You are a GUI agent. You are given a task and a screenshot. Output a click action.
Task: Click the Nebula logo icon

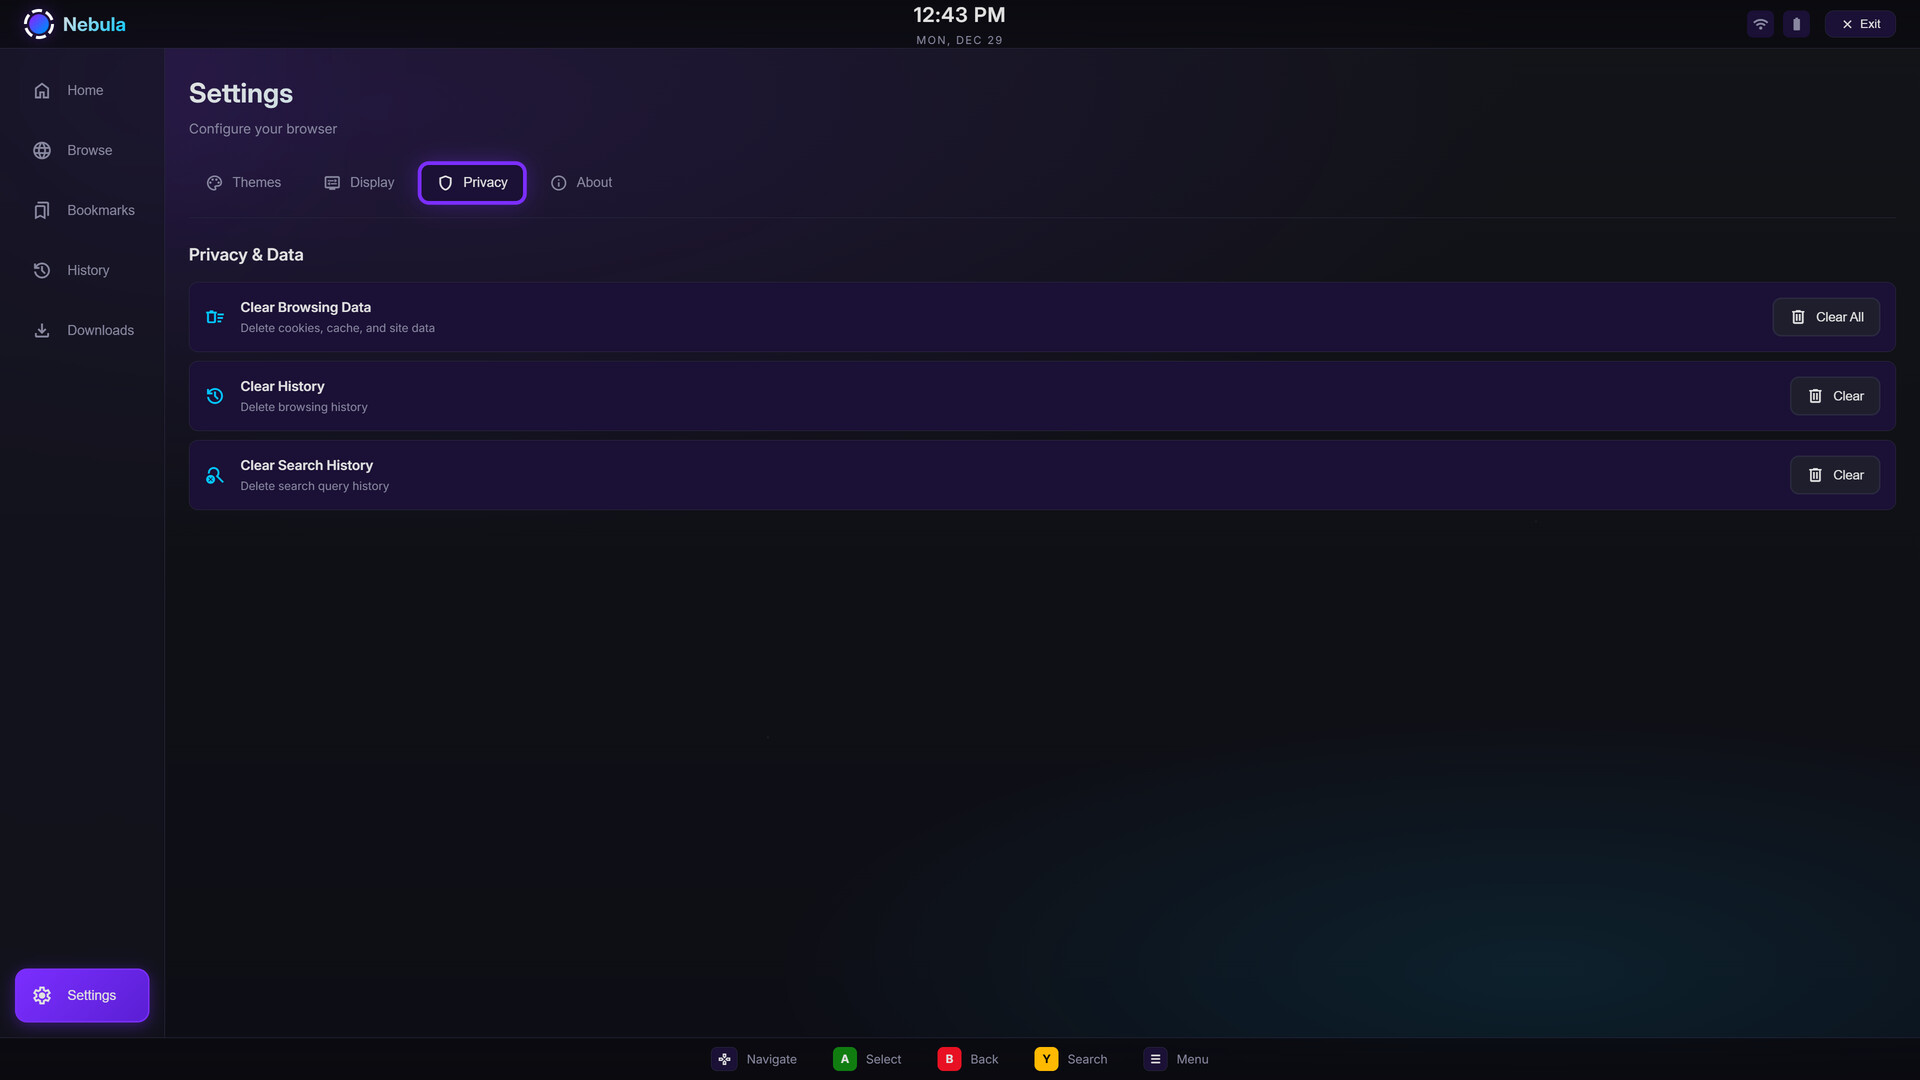pyautogui.click(x=38, y=24)
